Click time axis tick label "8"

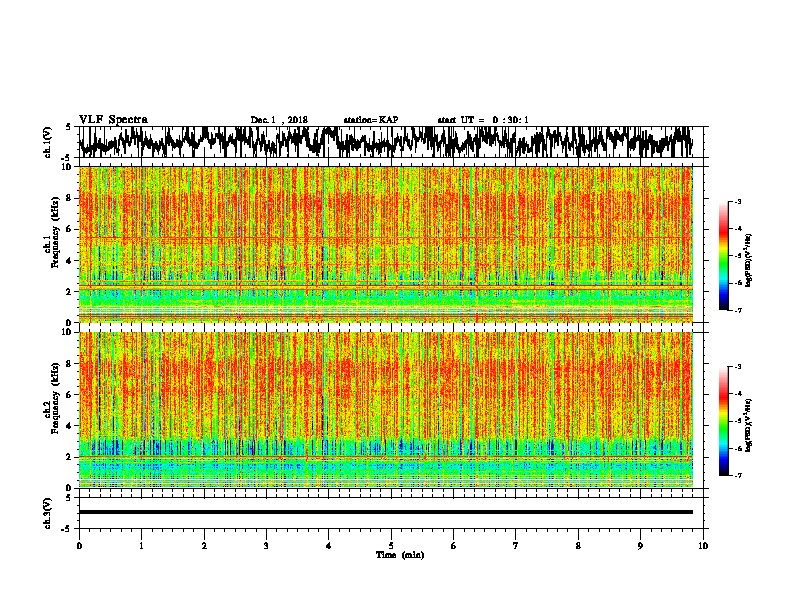pos(578,546)
